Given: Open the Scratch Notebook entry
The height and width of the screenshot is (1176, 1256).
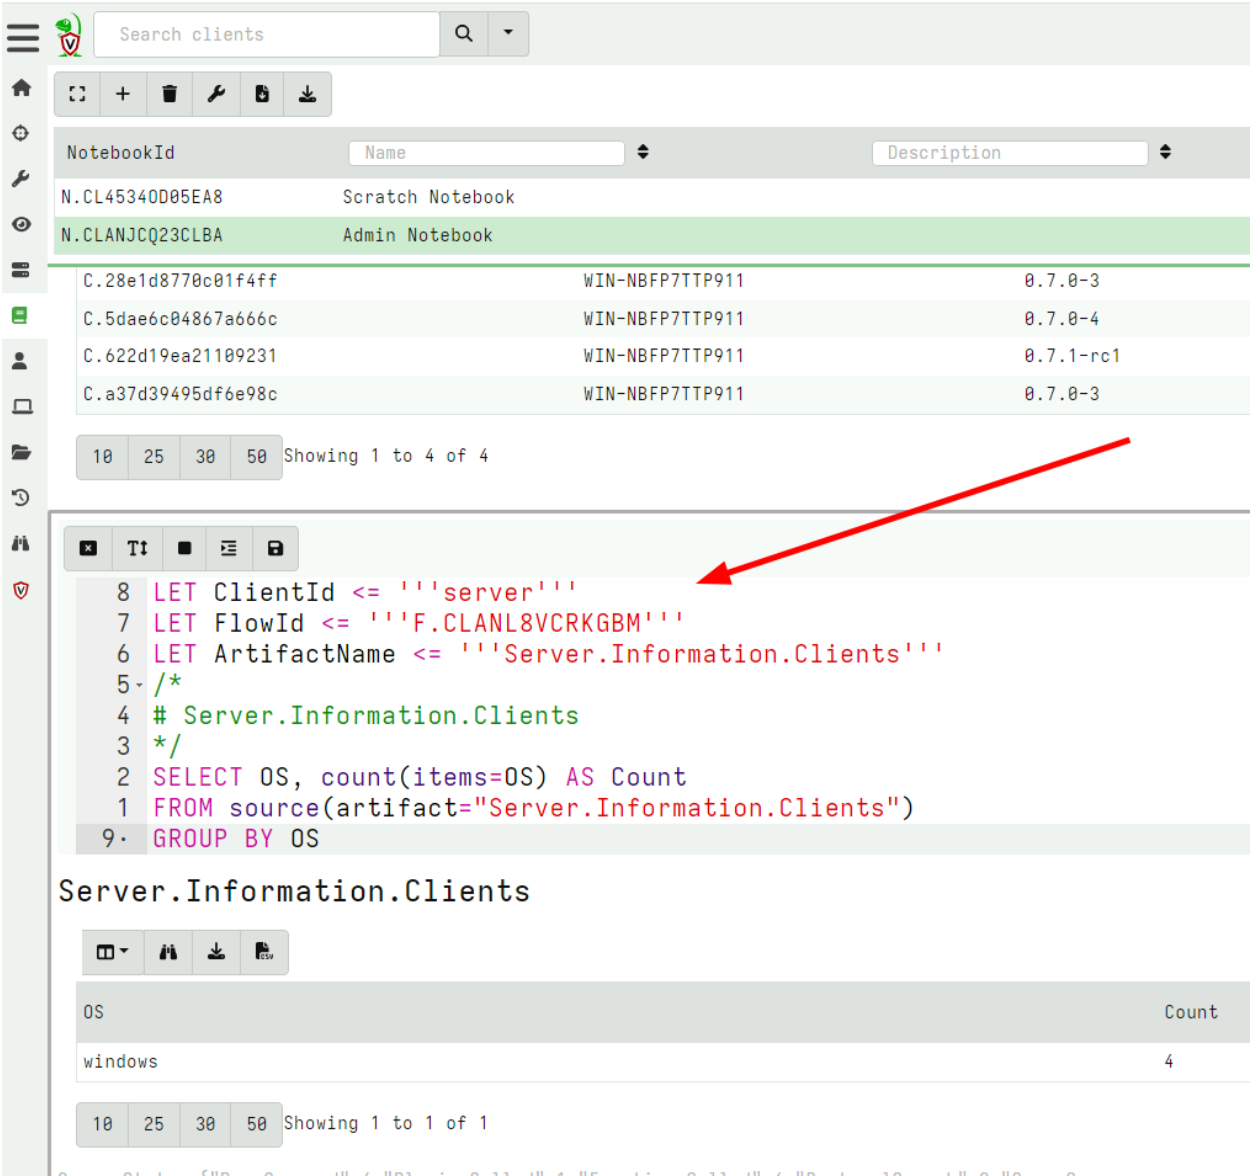Looking at the screenshot, I should coord(428,197).
